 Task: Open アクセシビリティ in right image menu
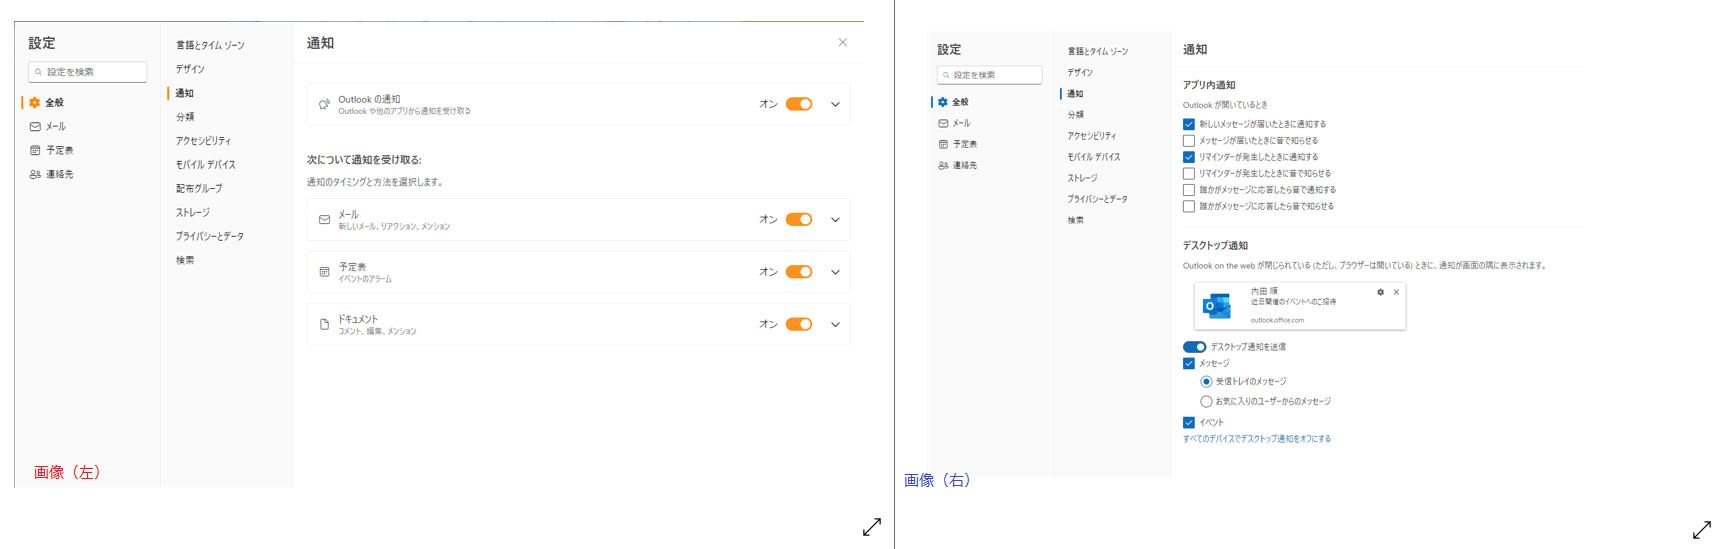(1092, 136)
